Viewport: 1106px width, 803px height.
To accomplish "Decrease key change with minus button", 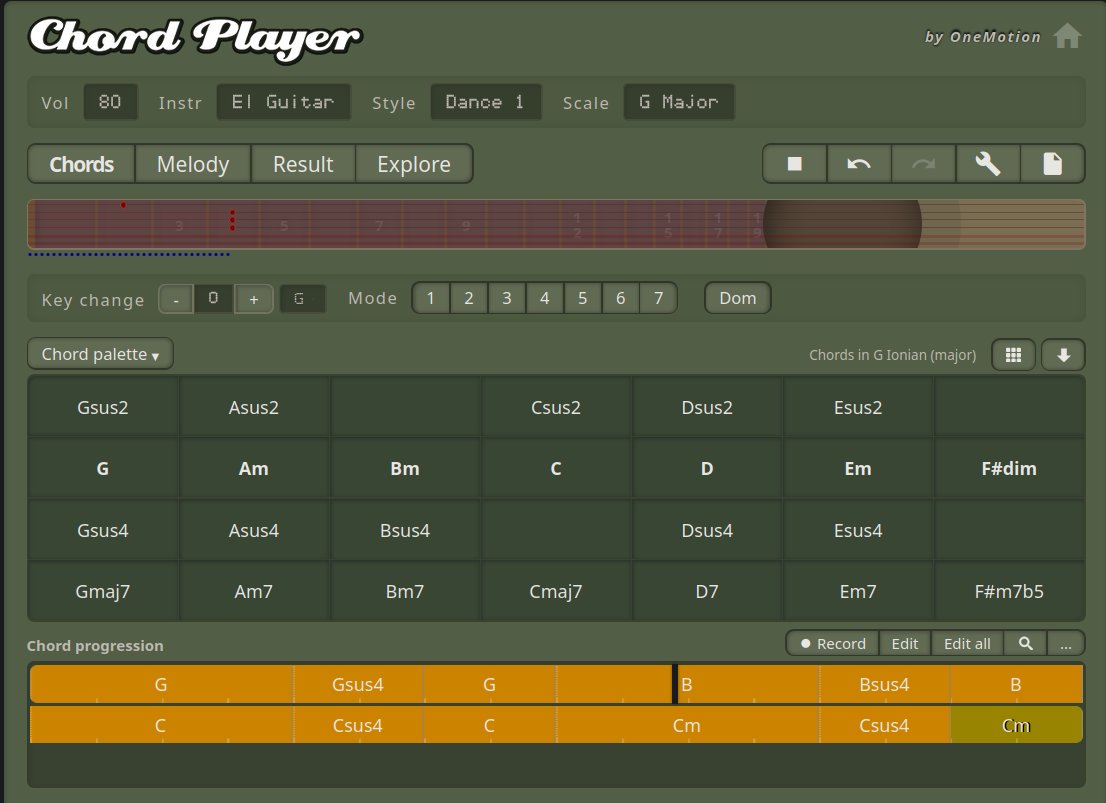I will click(176, 298).
